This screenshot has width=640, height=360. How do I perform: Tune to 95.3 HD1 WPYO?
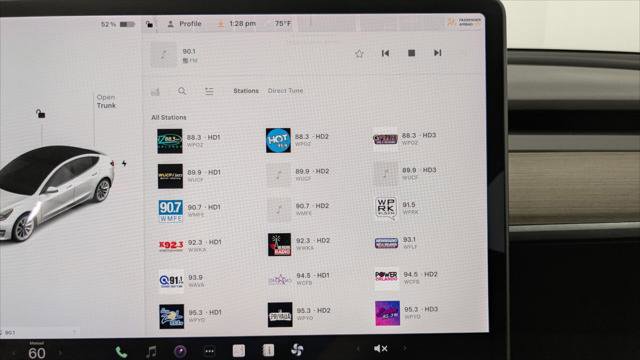point(191,316)
